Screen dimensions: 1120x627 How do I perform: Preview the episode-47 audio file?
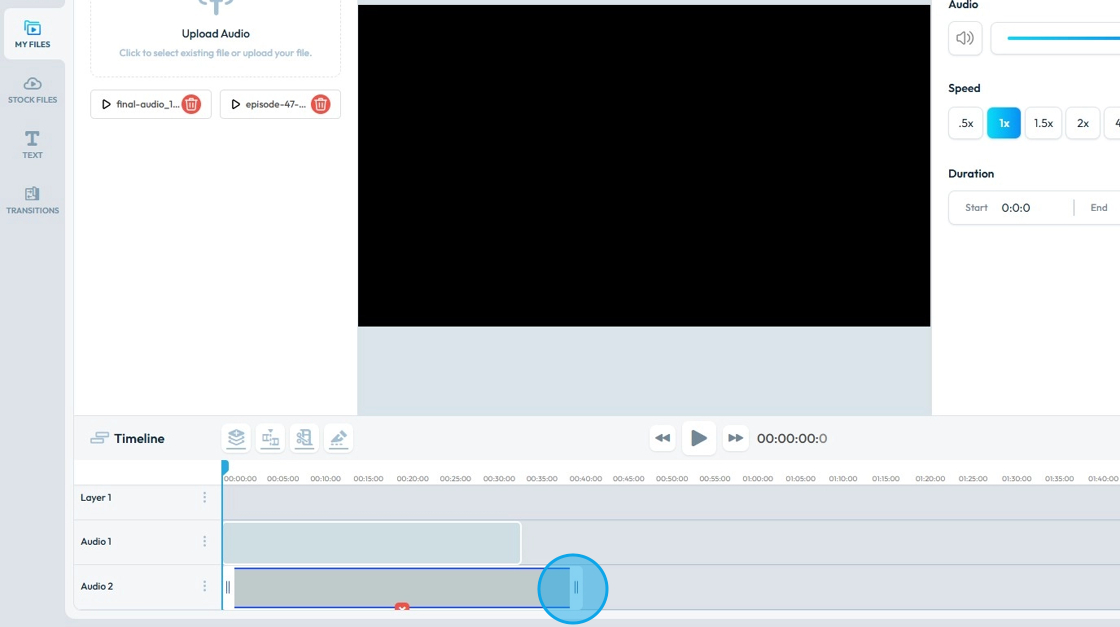[x=236, y=104]
